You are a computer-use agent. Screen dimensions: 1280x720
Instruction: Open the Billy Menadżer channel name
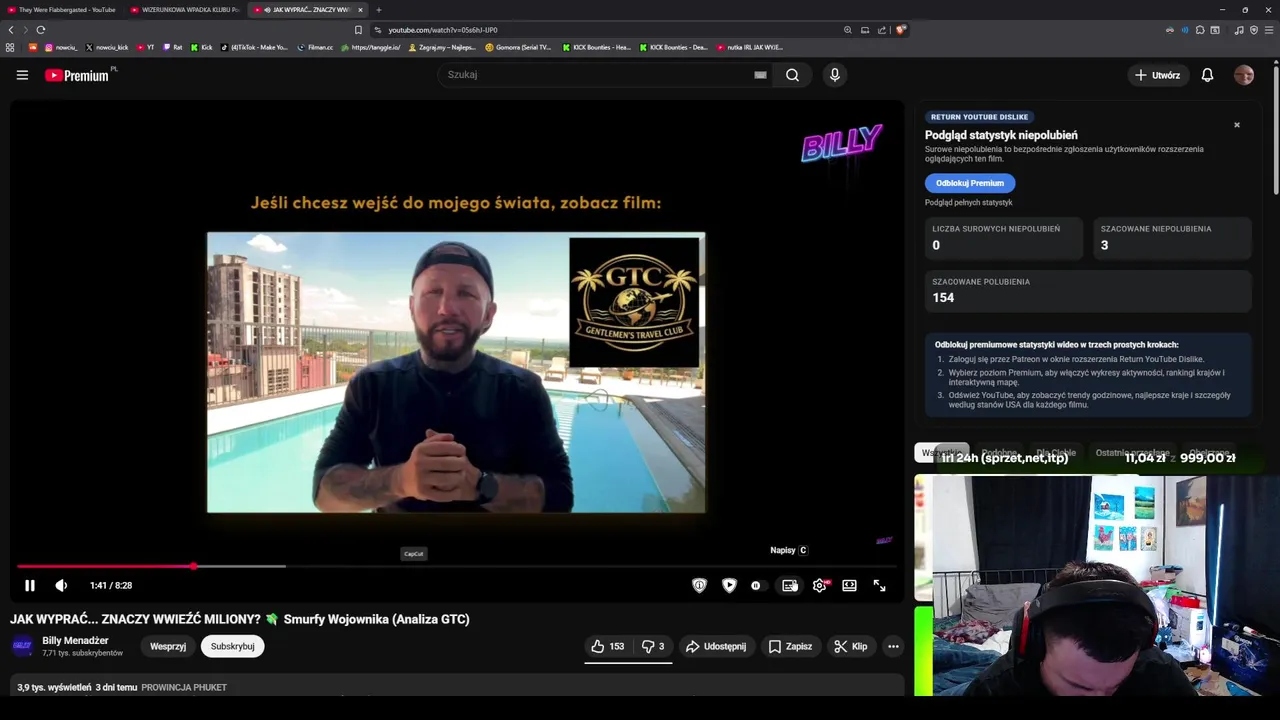coord(75,641)
